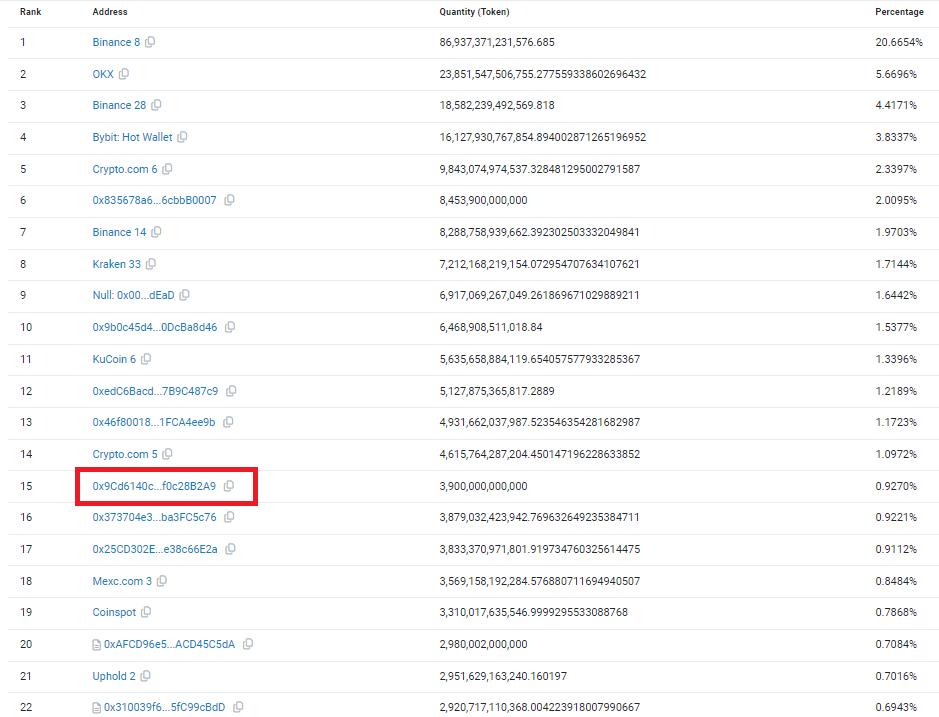
Task: Copy address 0x310039f6...5fC99cBdD
Action: [238, 707]
